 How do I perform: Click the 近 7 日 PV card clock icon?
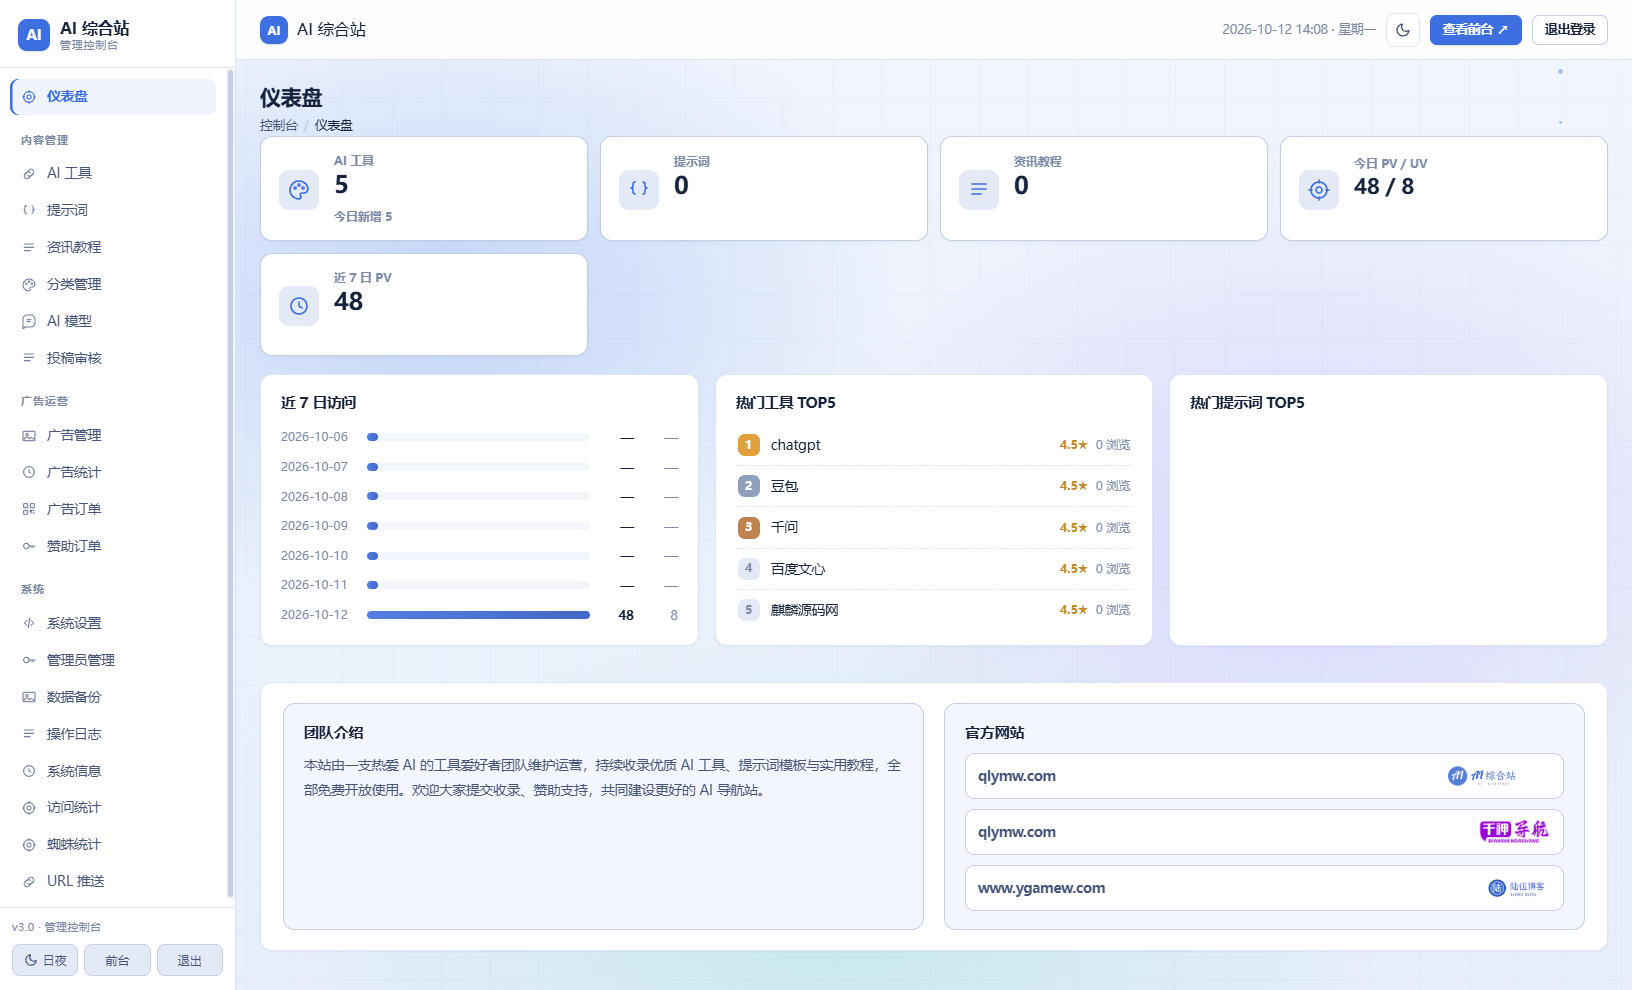coord(299,306)
